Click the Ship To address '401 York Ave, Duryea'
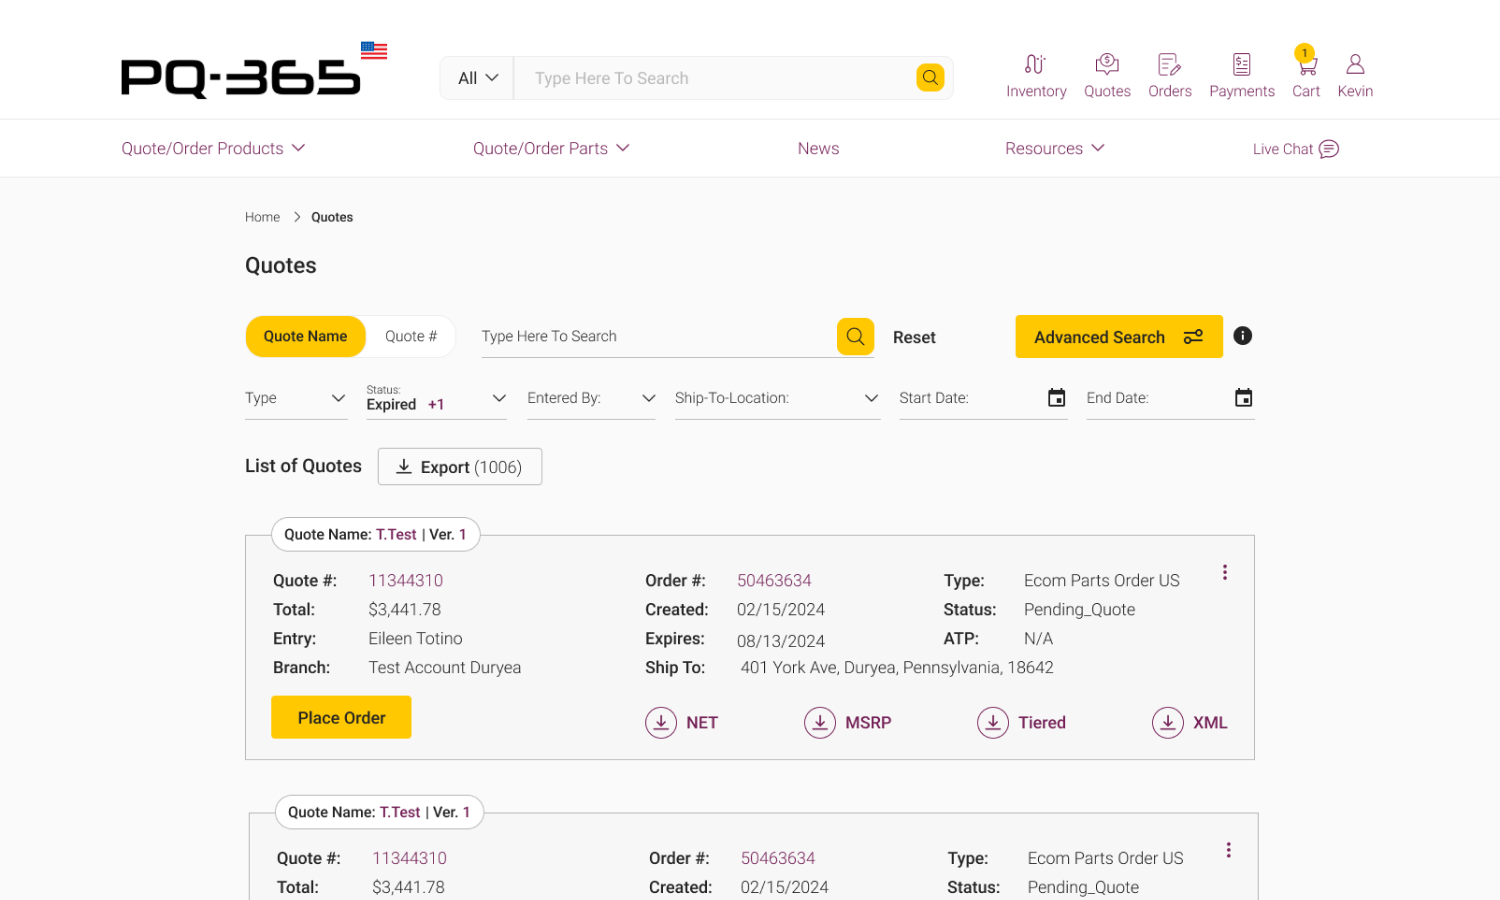 pyautogui.click(x=897, y=667)
